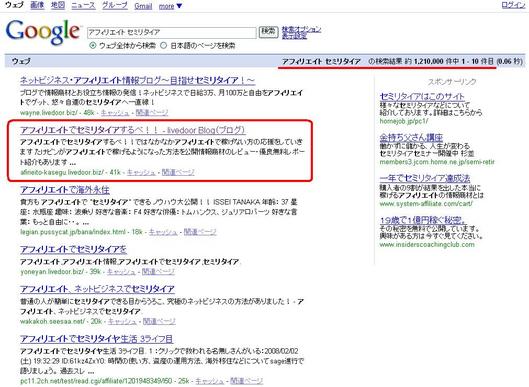Open the グループ (Groups) top link
The height and width of the screenshot is (387, 529).
pos(115,5)
